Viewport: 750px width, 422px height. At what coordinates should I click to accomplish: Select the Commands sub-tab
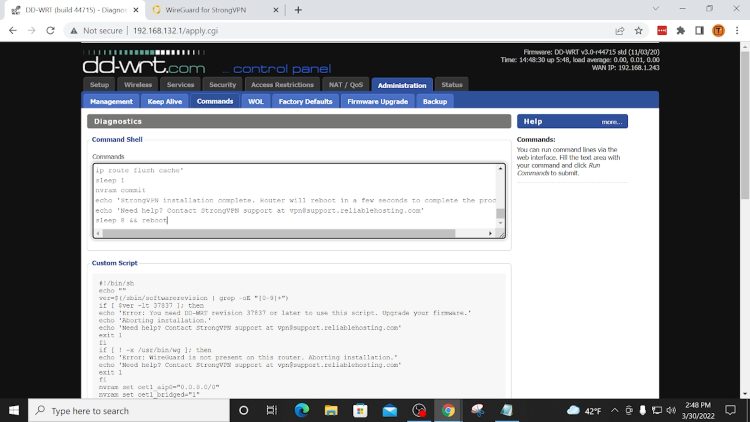click(215, 101)
